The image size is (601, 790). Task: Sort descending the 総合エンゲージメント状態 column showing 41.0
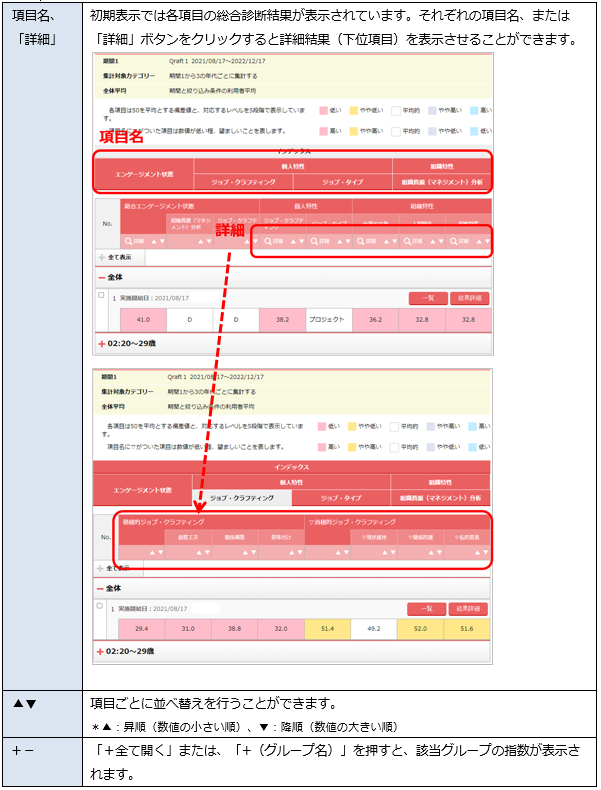[162, 241]
